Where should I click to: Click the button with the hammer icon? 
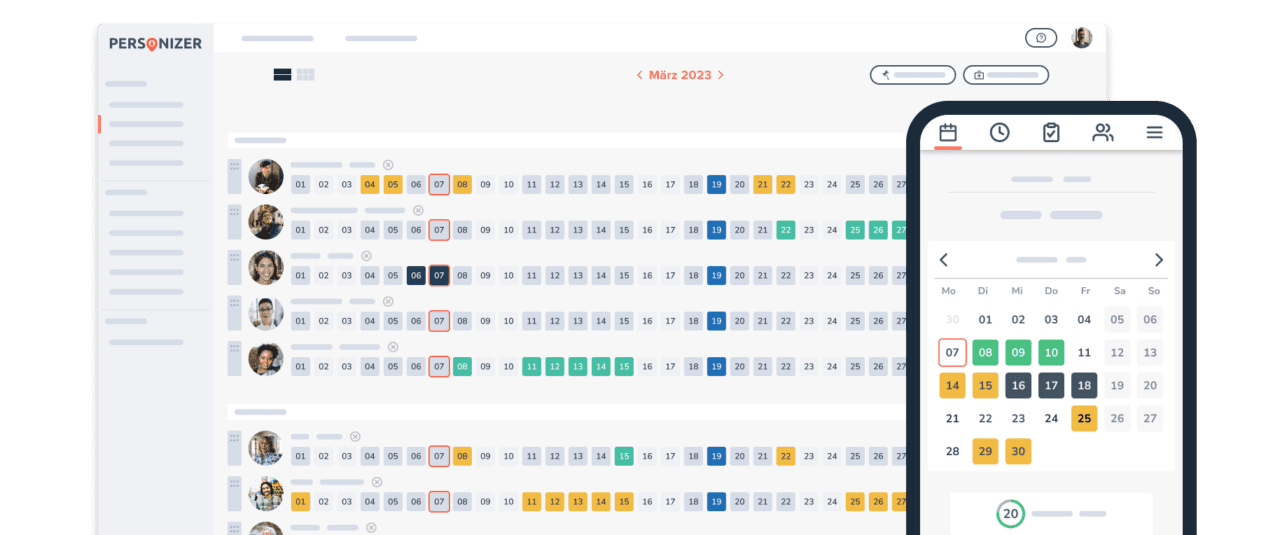(913, 75)
